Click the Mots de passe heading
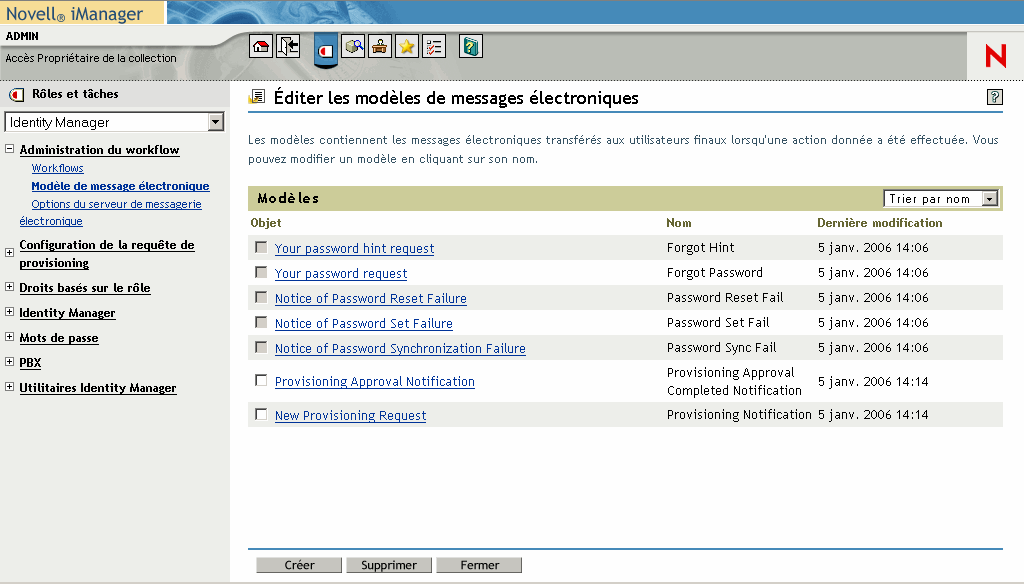Screen dimensions: 1024x584 pyautogui.click(x=59, y=338)
